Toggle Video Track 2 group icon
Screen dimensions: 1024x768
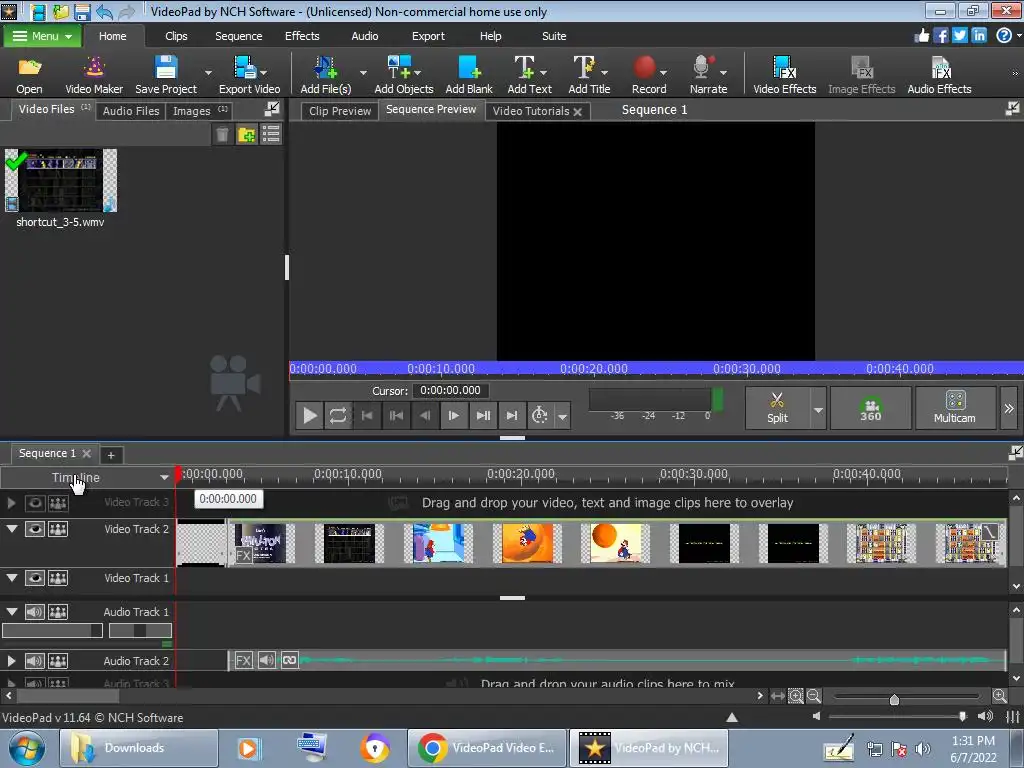click(x=58, y=529)
